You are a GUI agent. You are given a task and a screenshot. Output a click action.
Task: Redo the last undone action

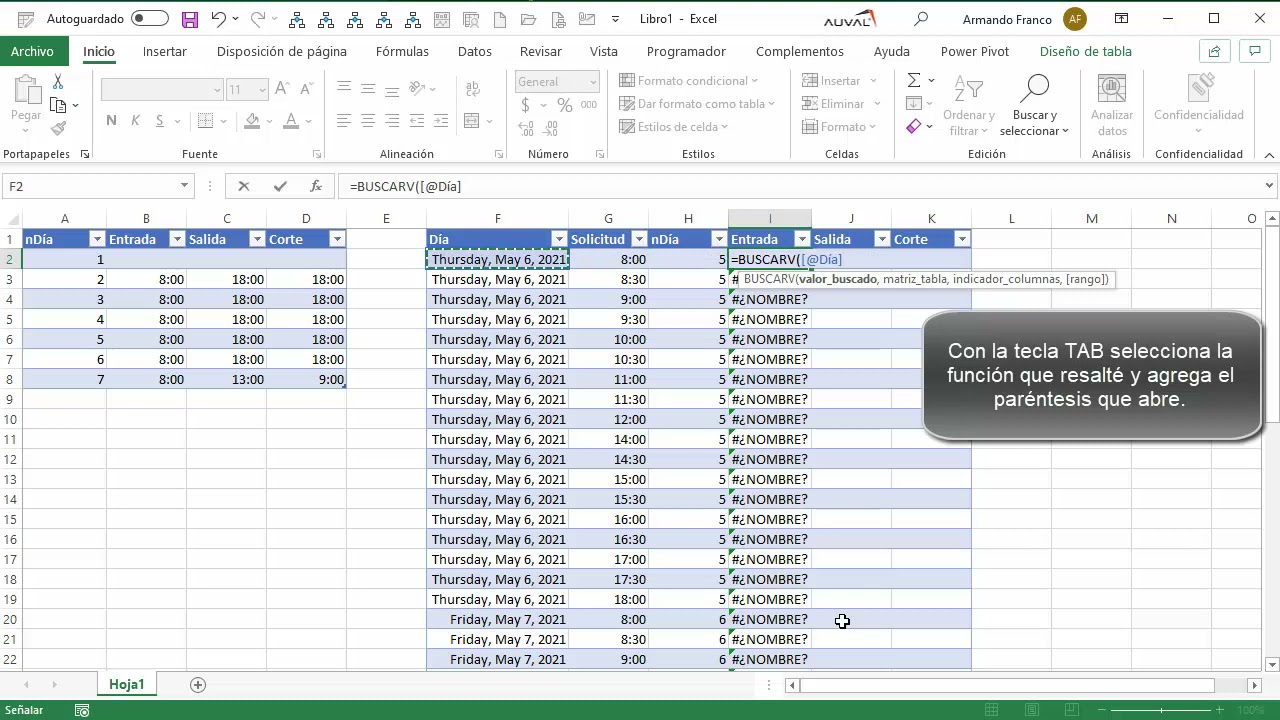[258, 19]
